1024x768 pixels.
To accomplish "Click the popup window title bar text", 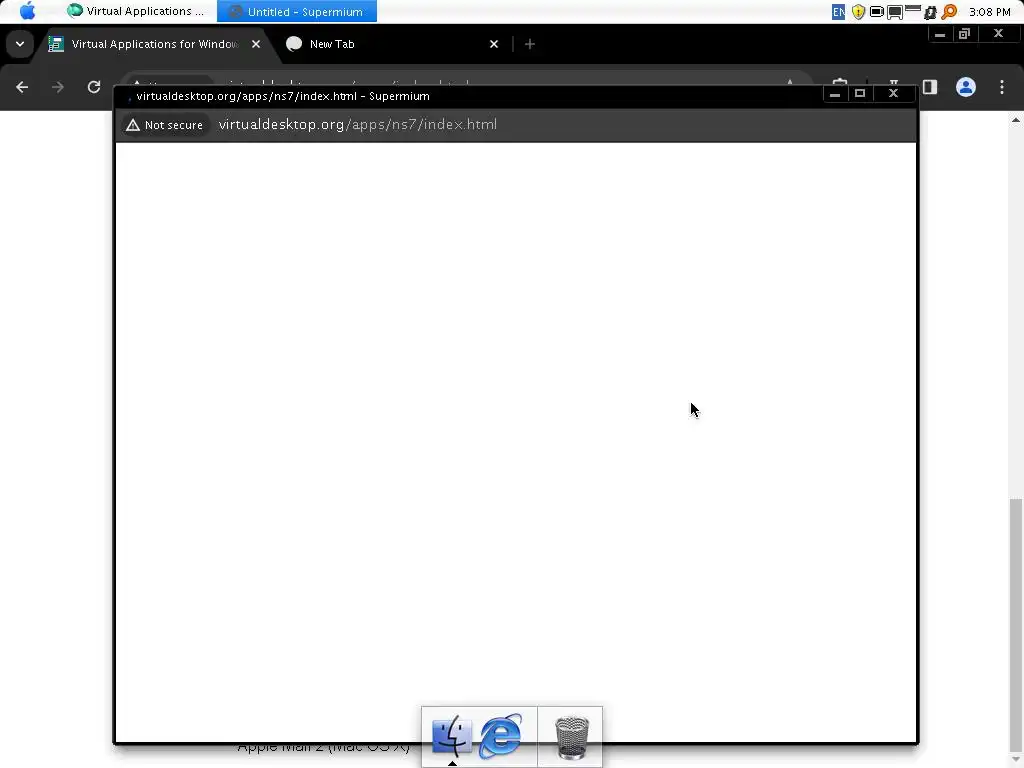I will (x=283, y=96).
